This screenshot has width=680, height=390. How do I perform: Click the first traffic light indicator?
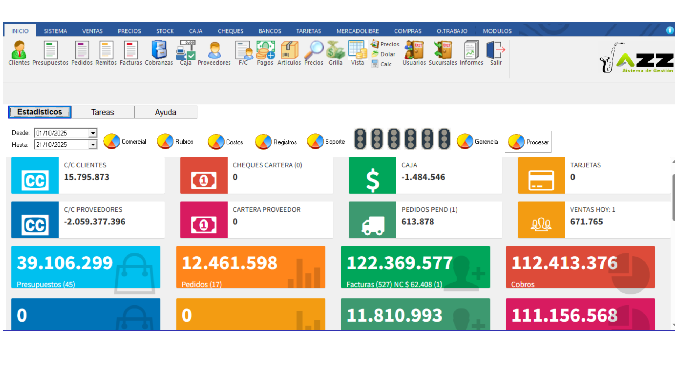360,139
